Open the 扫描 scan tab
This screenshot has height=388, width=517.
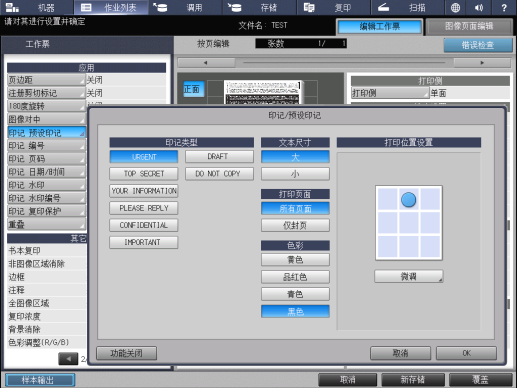coord(407,7)
